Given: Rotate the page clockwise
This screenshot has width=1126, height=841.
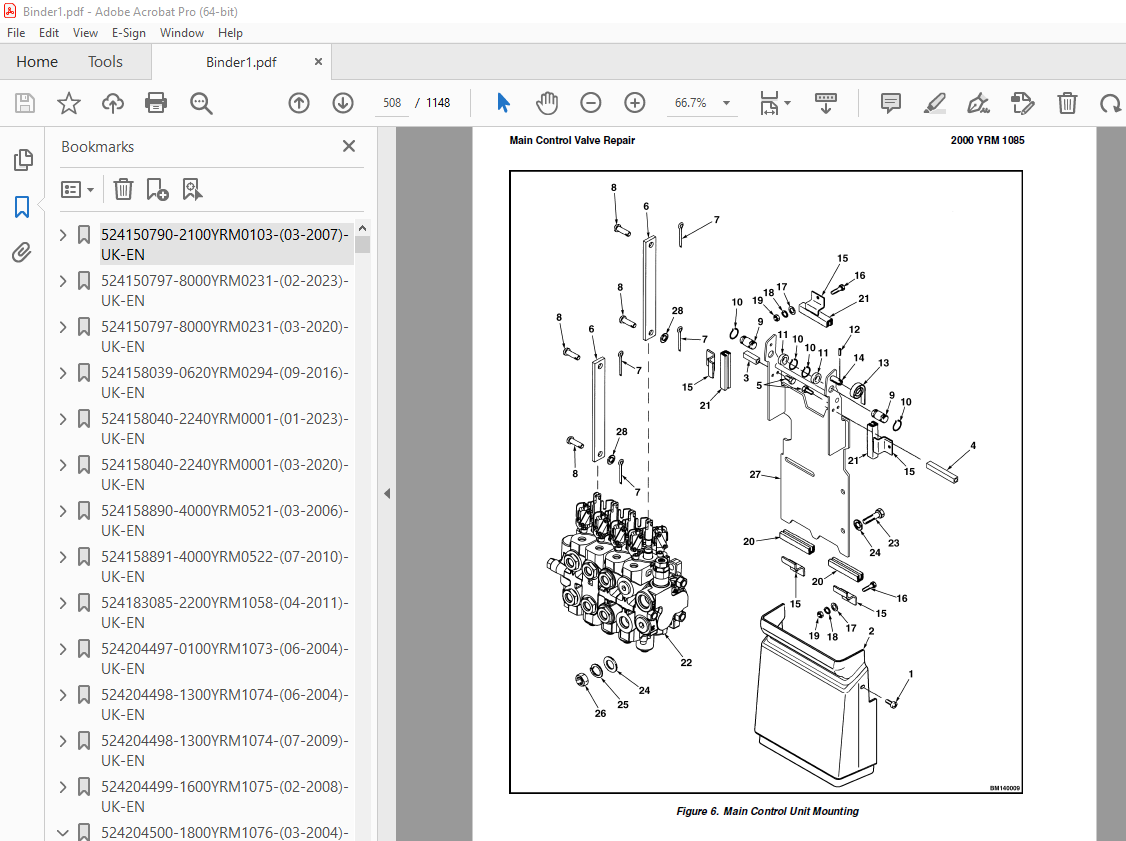Looking at the screenshot, I should tap(1110, 103).
